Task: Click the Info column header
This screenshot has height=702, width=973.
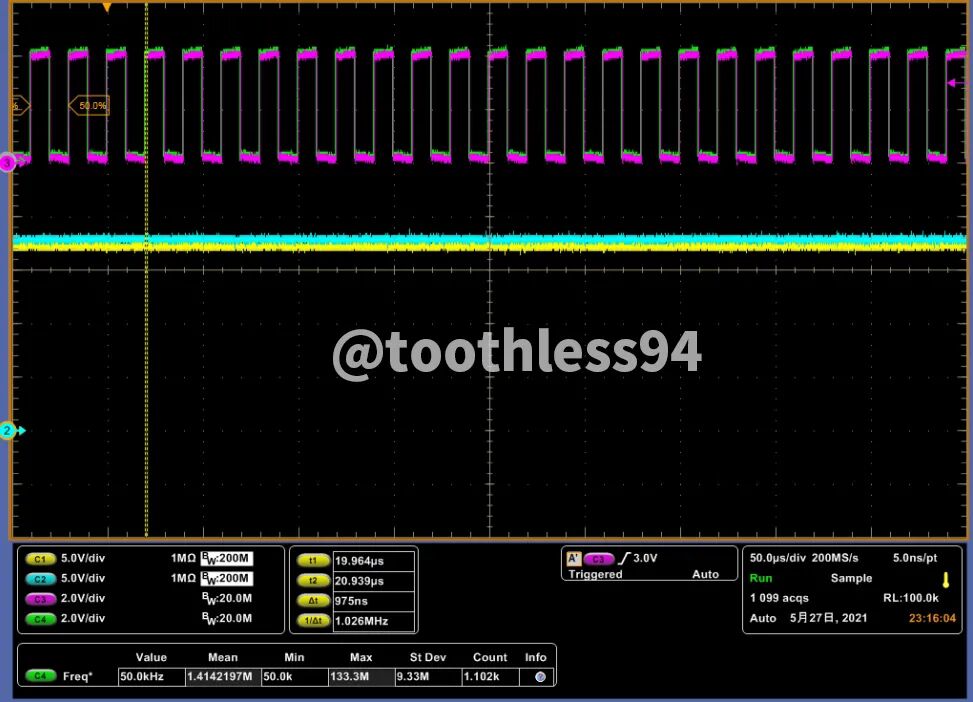Action: 536,657
